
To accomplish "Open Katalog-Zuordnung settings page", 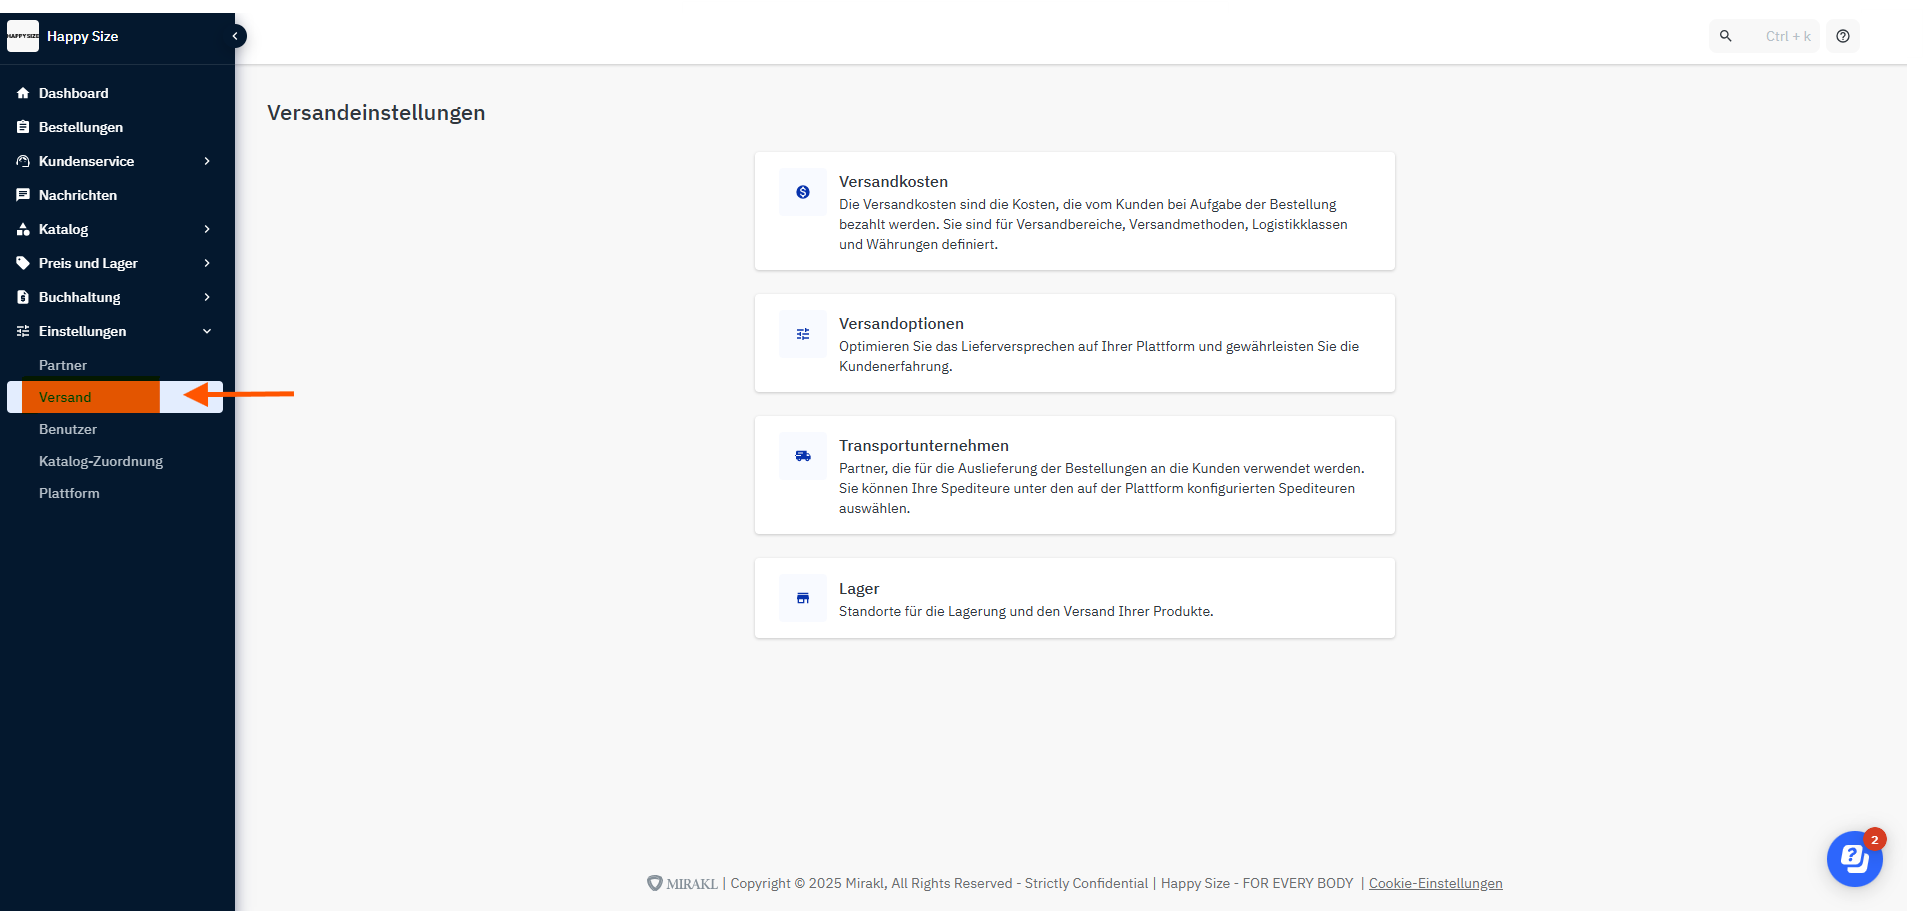I will click(100, 461).
